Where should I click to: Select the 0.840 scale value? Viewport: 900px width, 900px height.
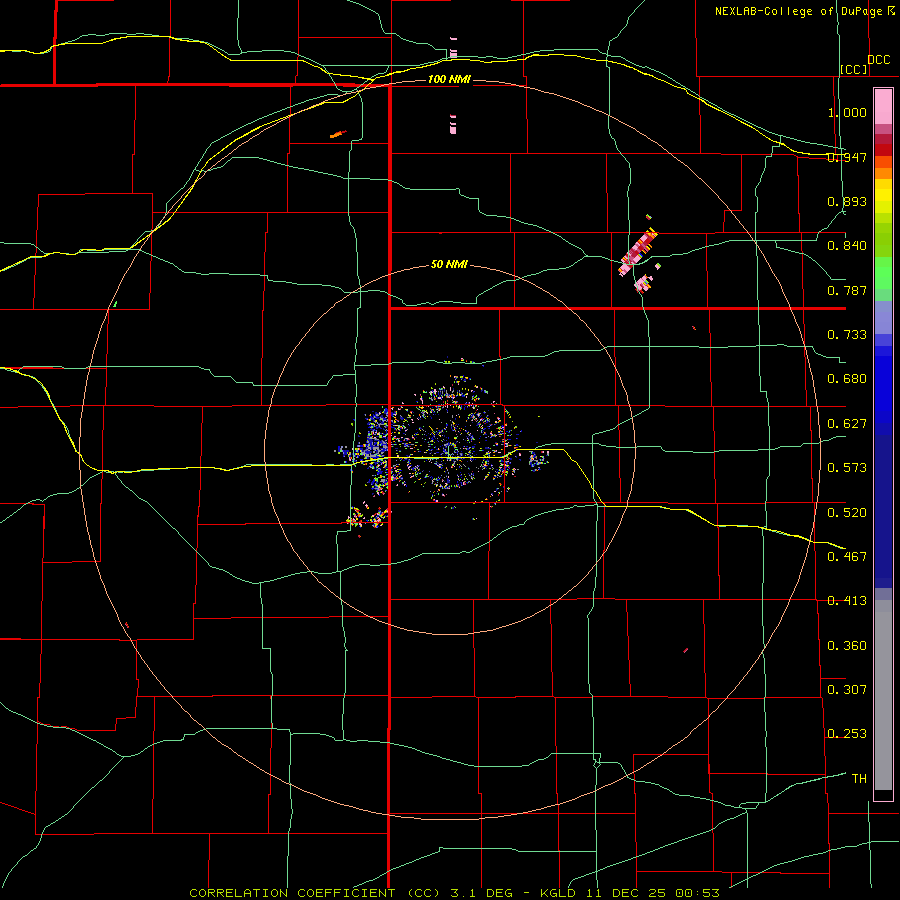(847, 246)
